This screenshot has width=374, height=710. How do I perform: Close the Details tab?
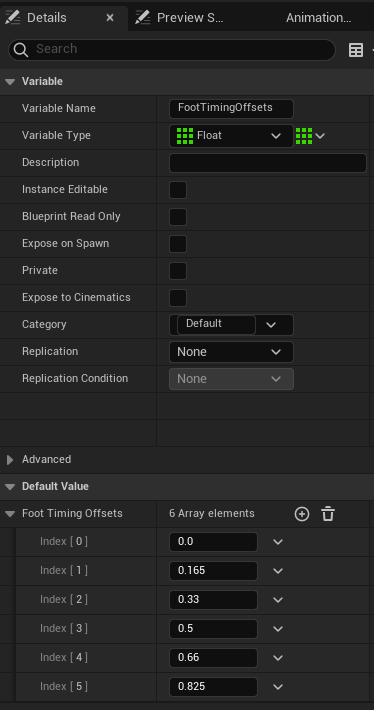110,18
